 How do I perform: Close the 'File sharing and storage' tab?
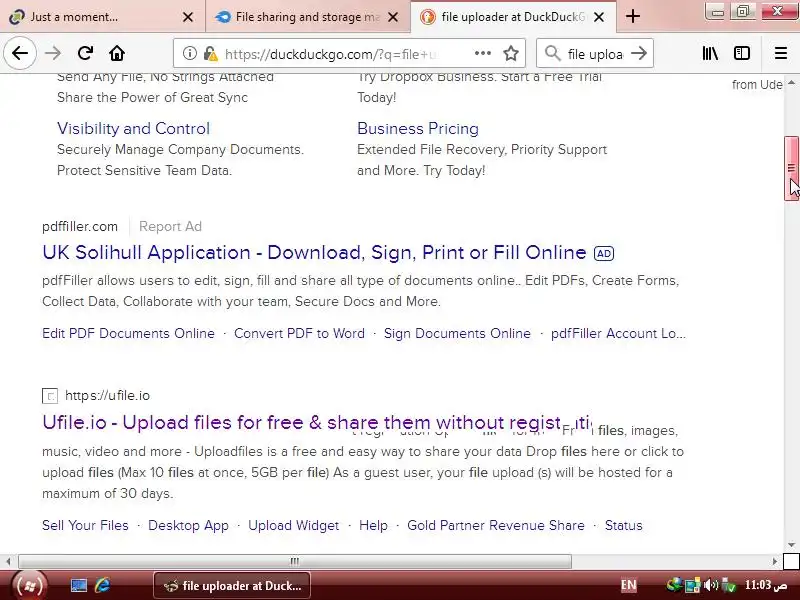tap(393, 17)
